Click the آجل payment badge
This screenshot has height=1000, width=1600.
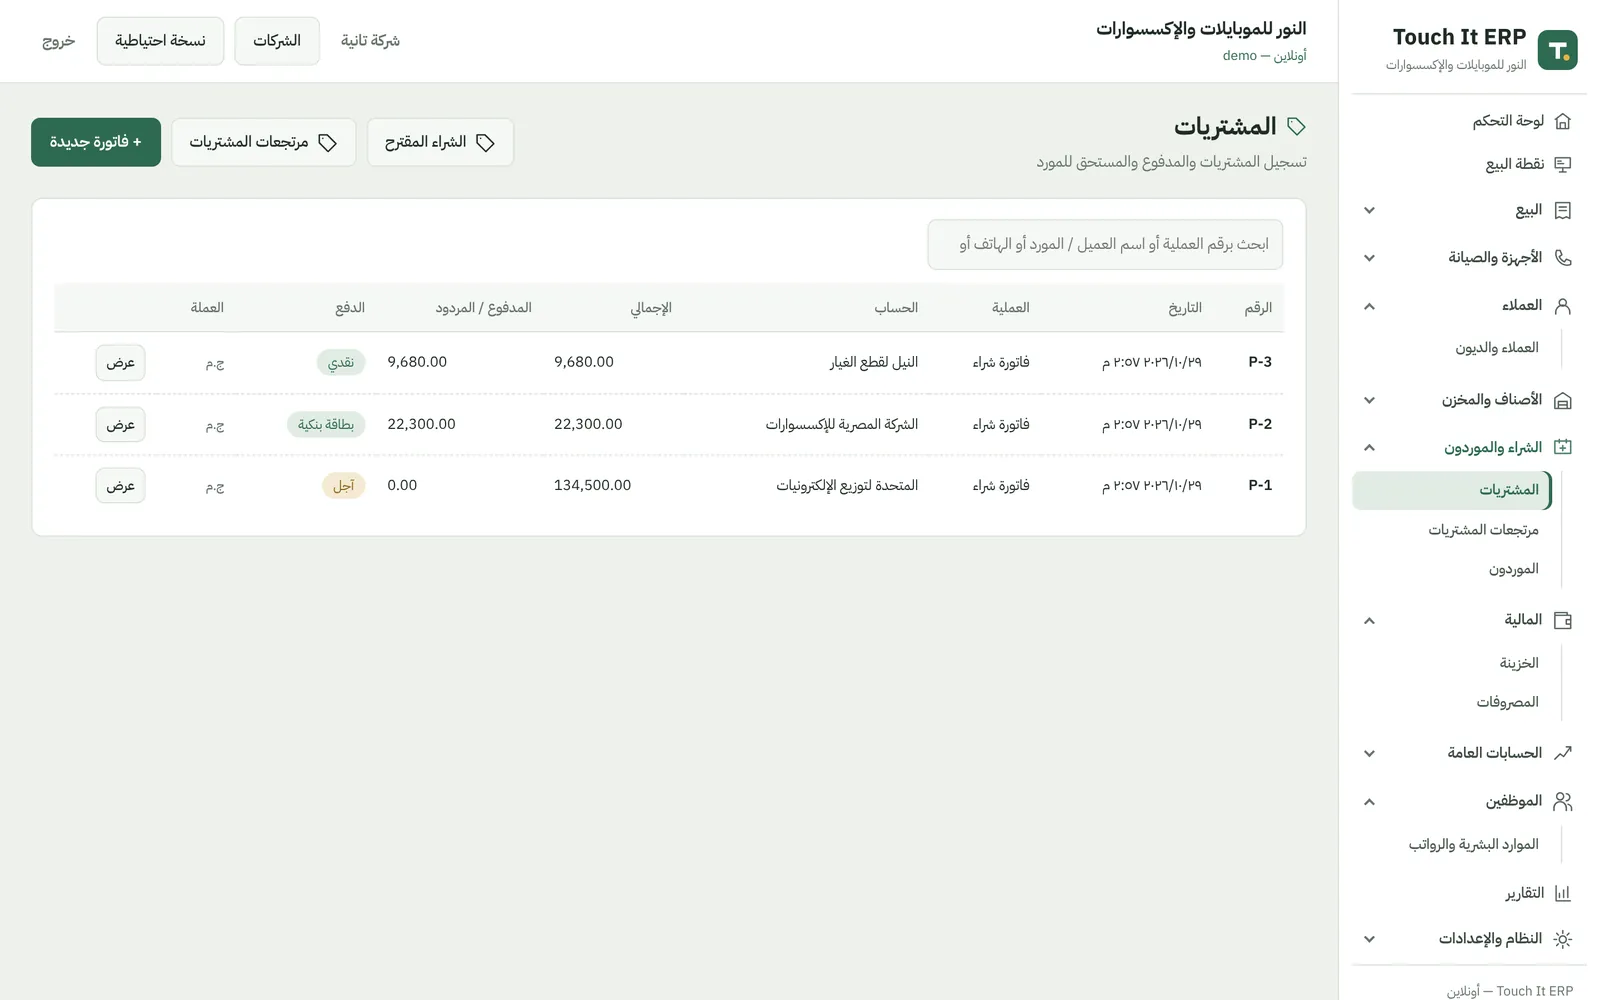[x=344, y=486]
